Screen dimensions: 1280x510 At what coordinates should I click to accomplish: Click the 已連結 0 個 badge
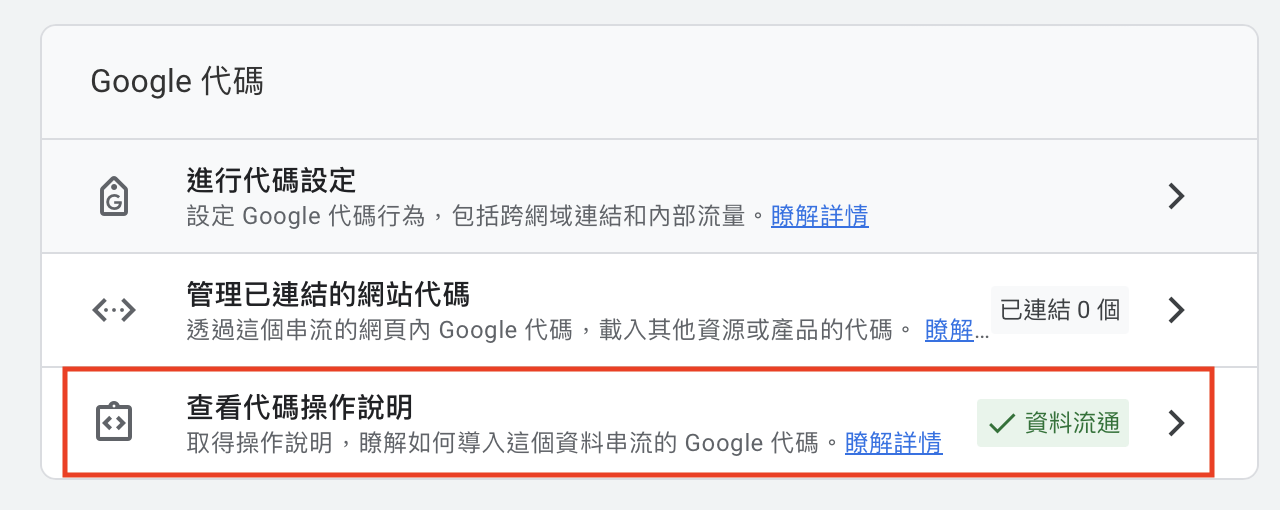tap(1060, 310)
